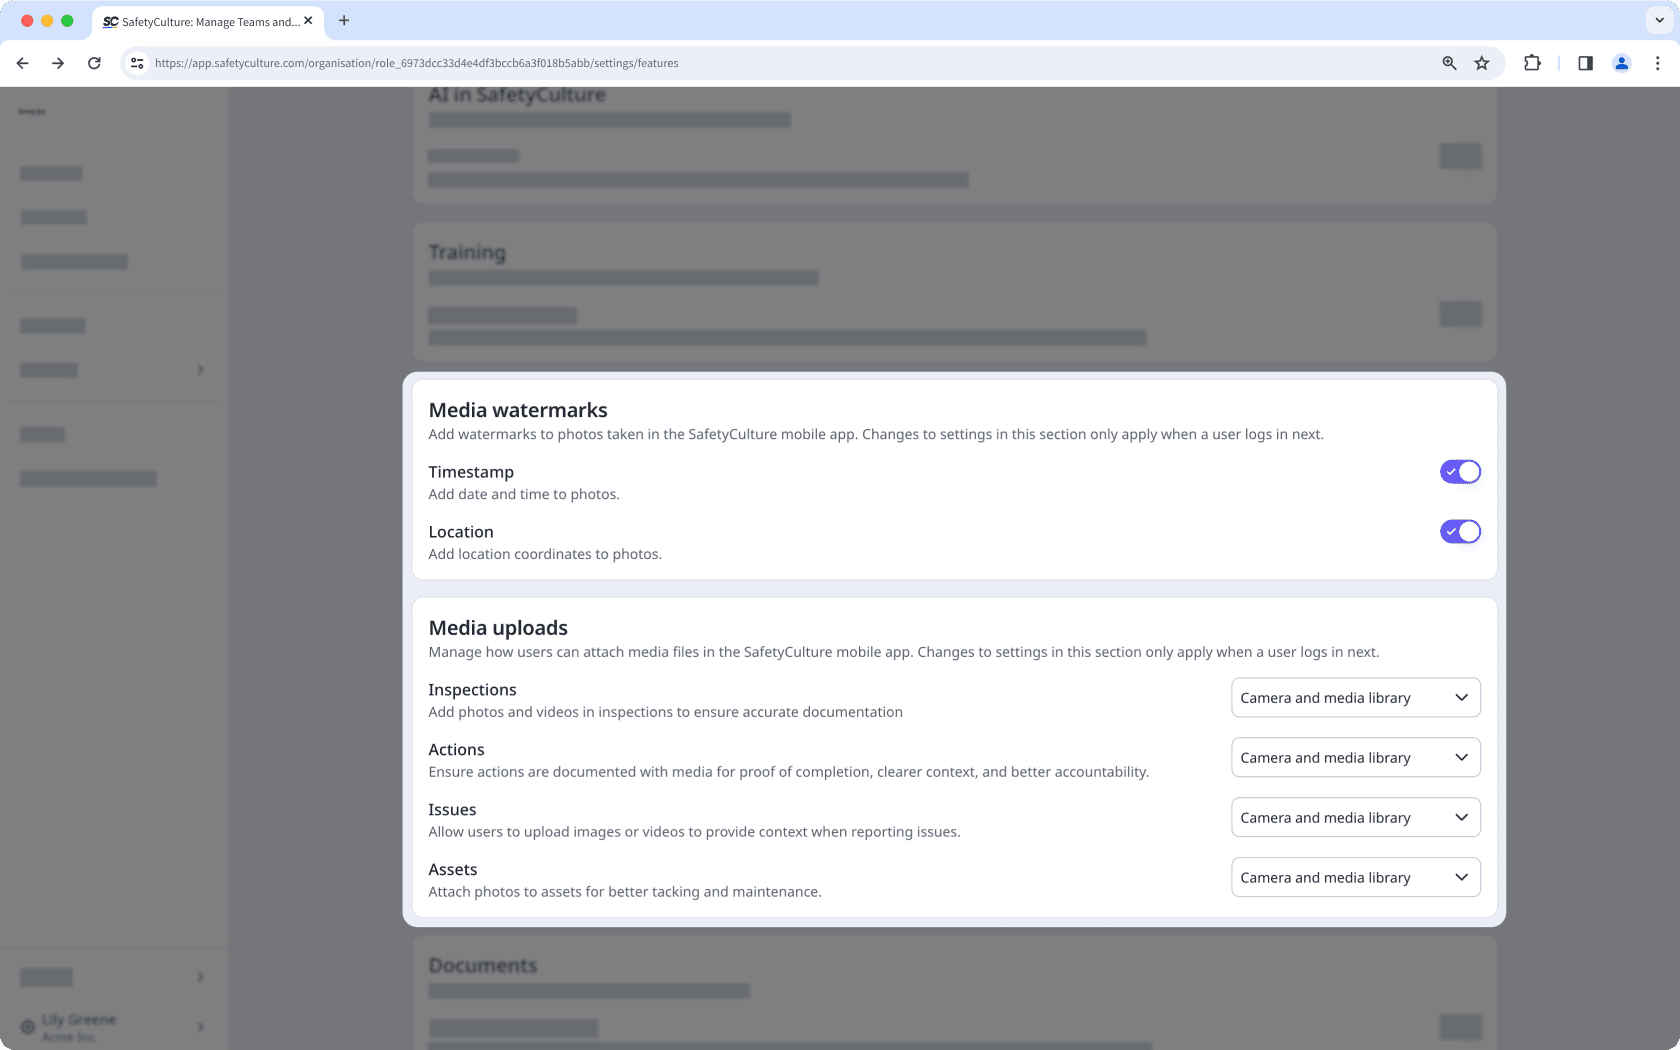Click the Acme Inc organization gear icon
This screenshot has width=1680, height=1050.
click(x=27, y=1026)
